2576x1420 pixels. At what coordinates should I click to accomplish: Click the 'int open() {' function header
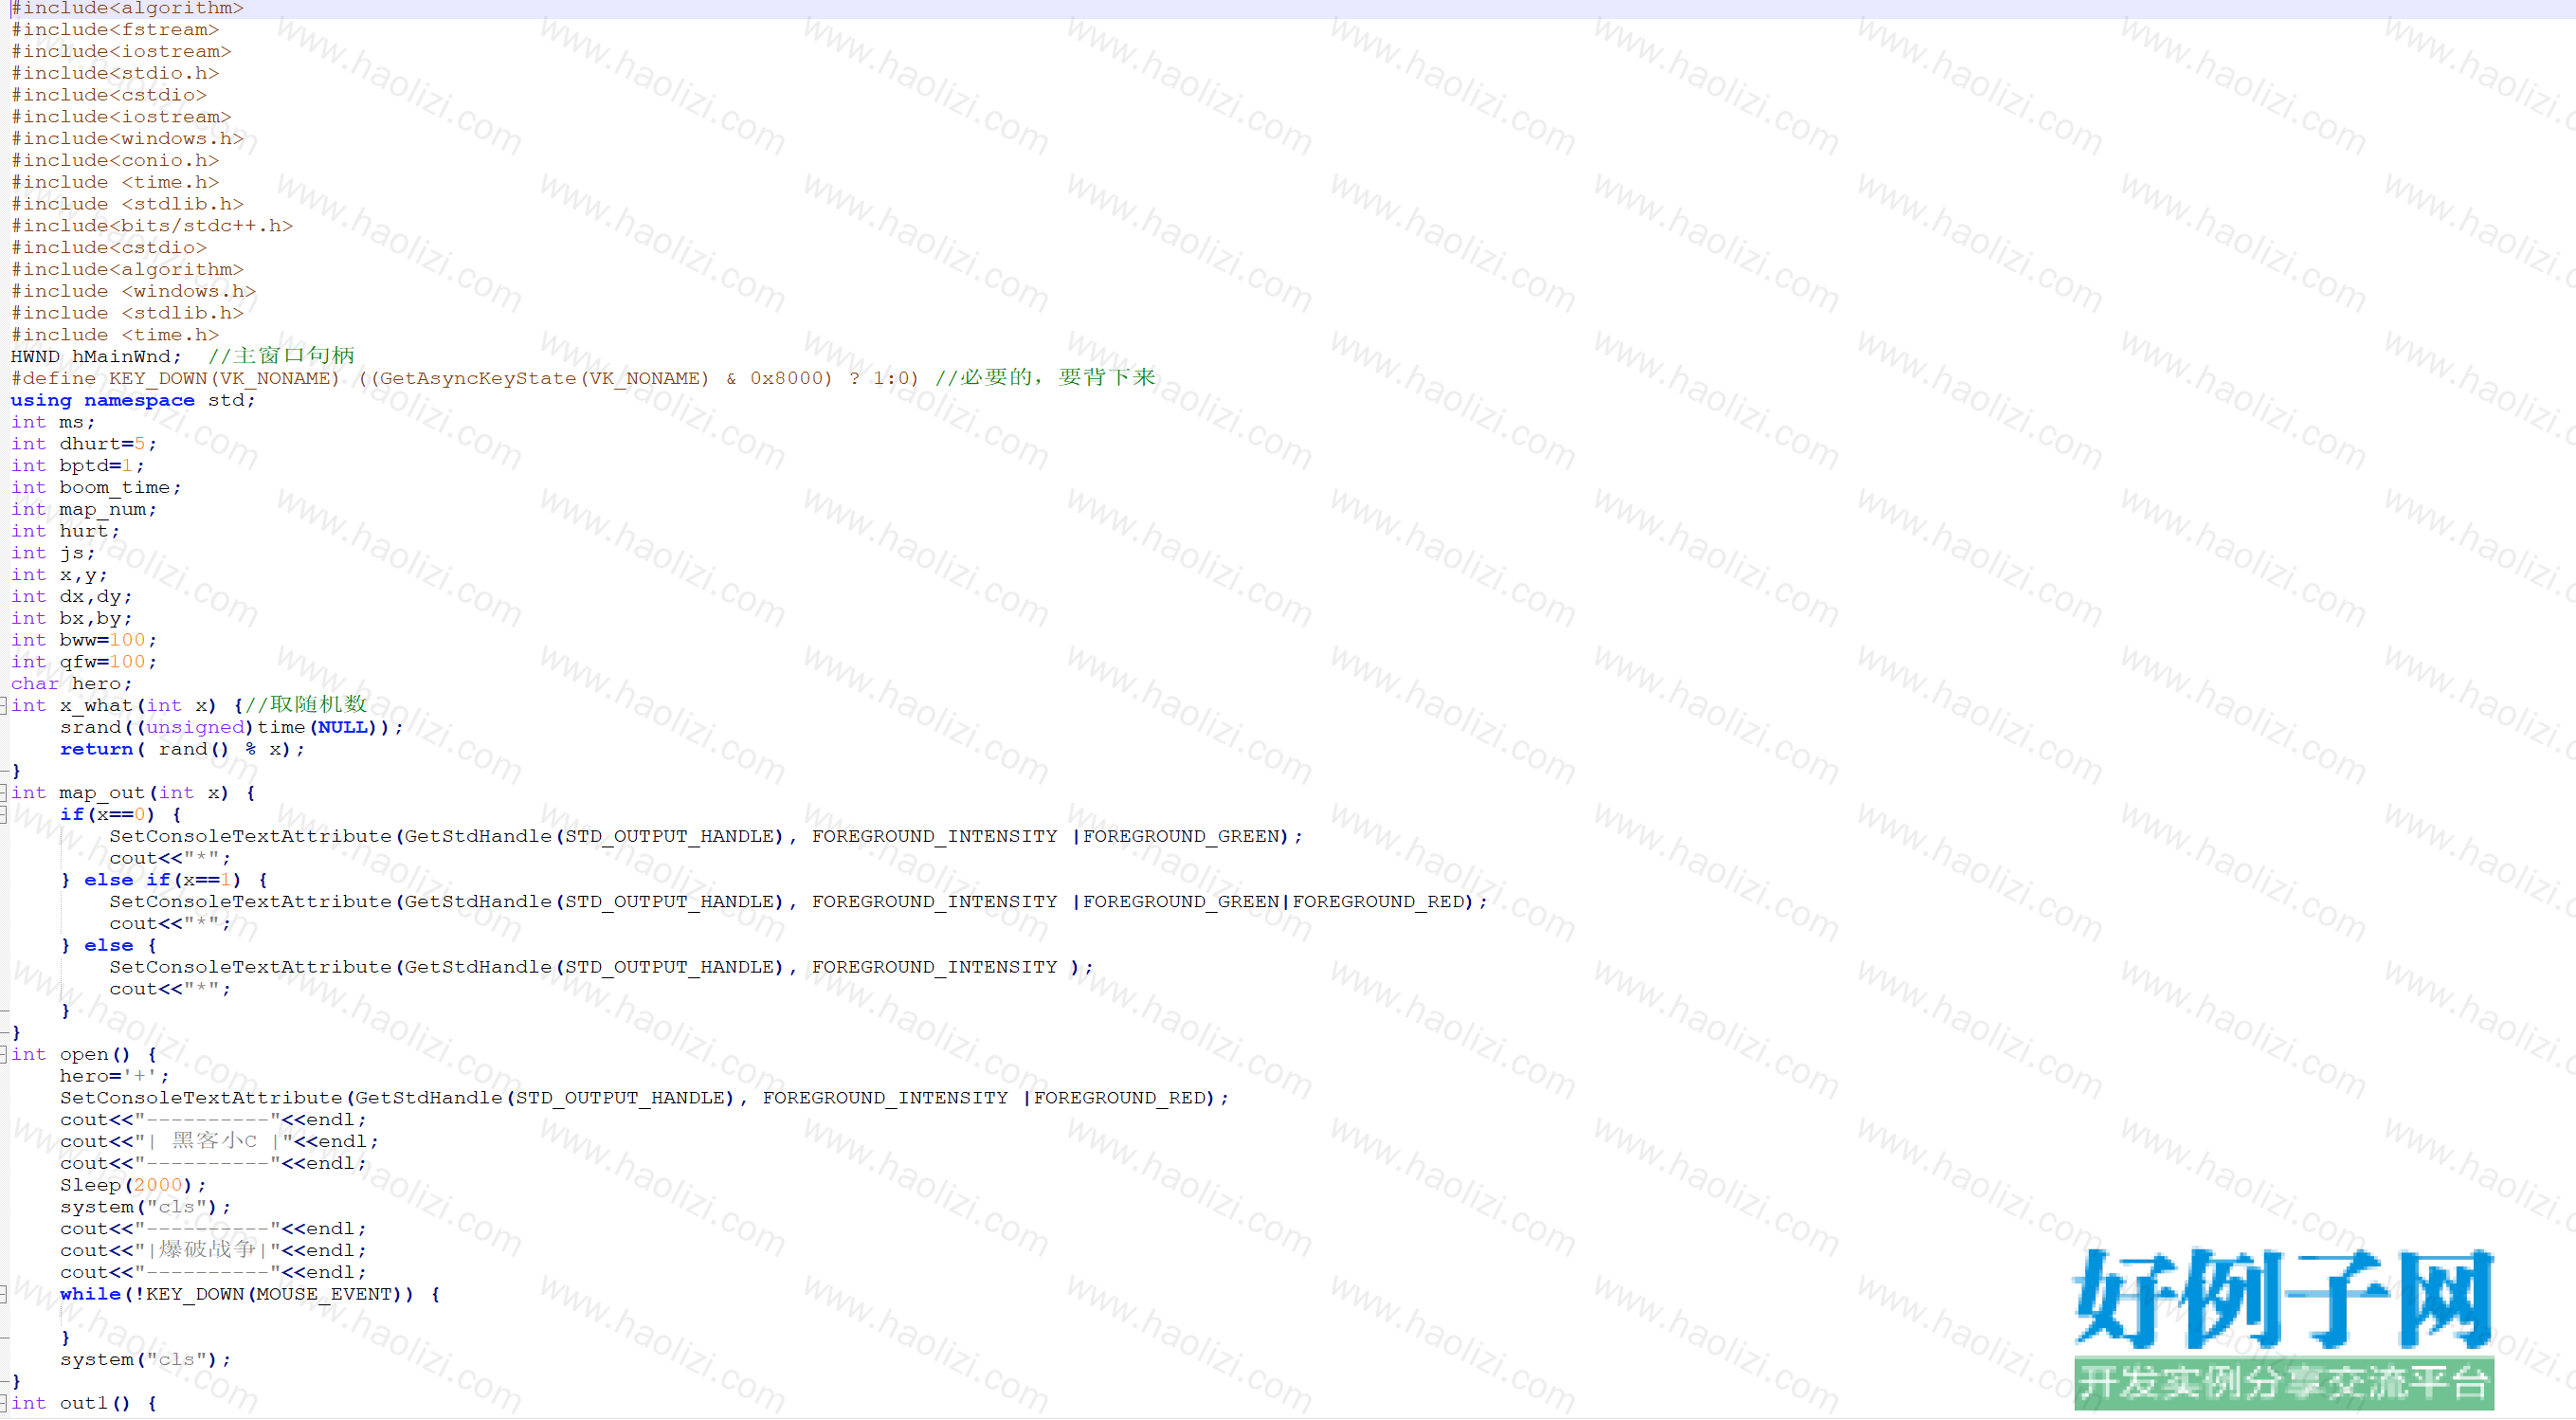(84, 1055)
